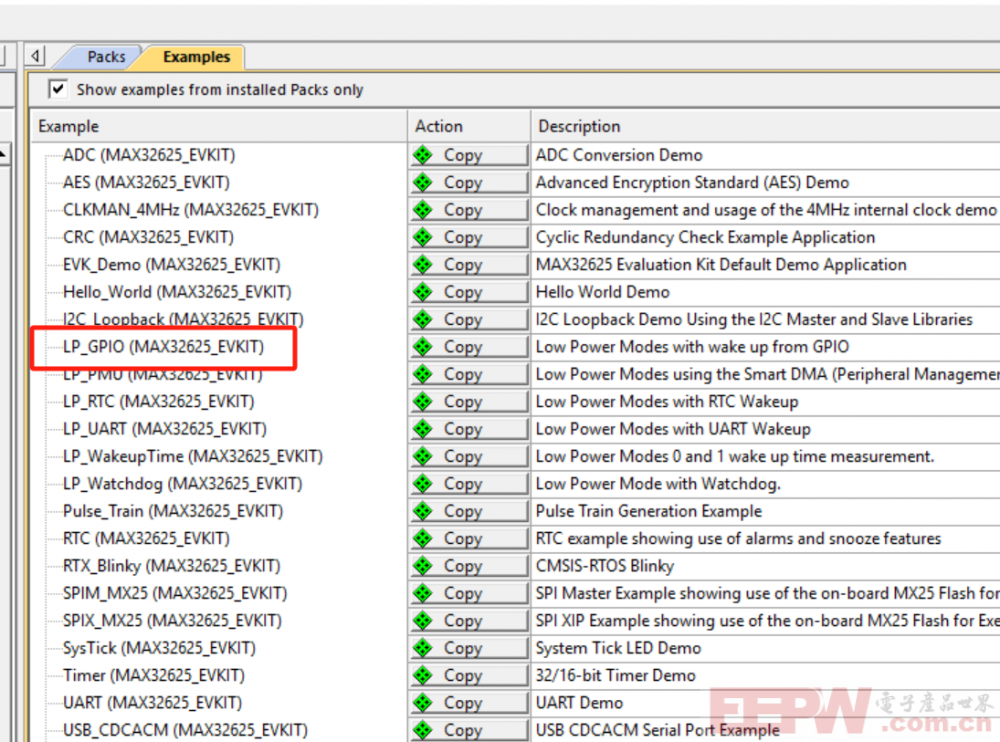
Task: Click green icon in LP_Watchdog Copy row
Action: (422, 484)
